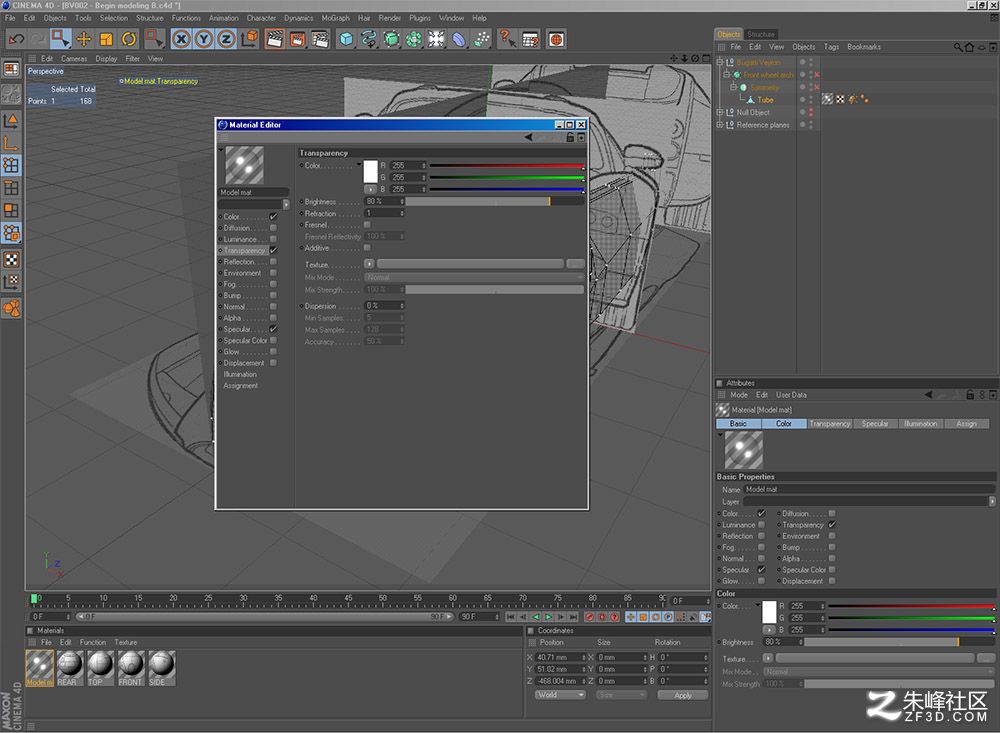Open the deformer objects icon
The image size is (1000, 733).
pyautogui.click(x=459, y=40)
